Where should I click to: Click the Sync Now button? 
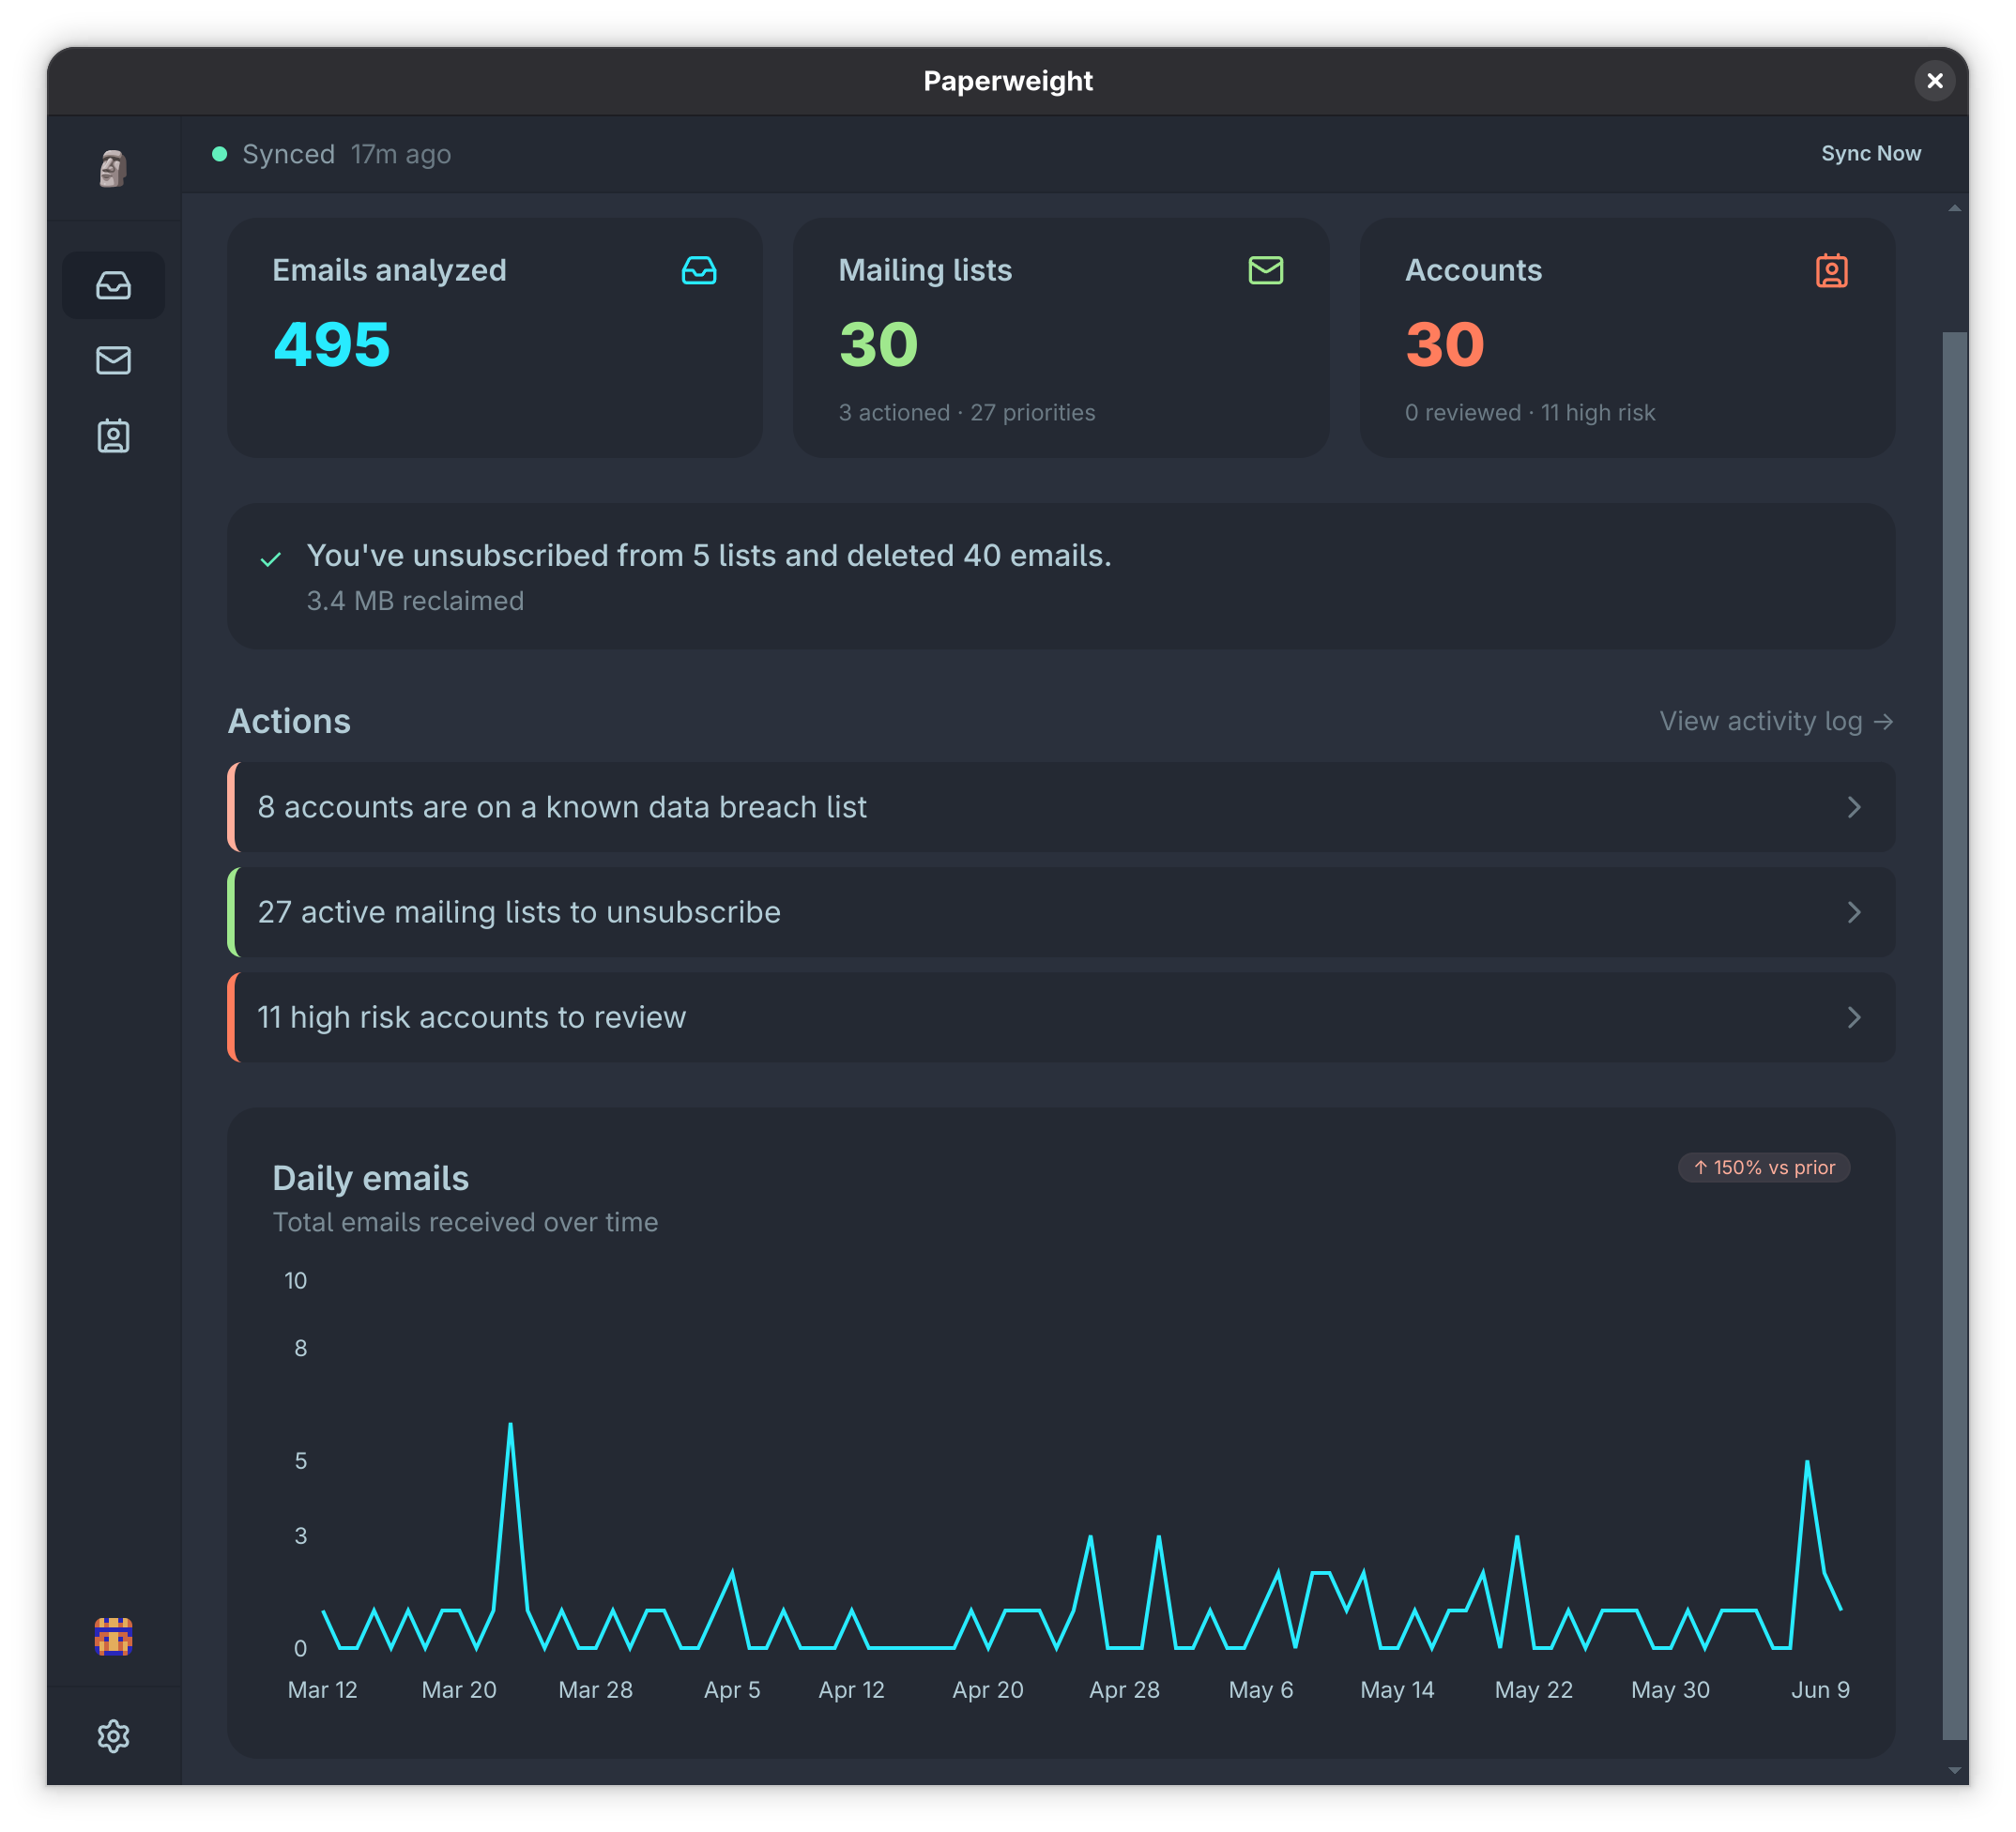[1870, 153]
